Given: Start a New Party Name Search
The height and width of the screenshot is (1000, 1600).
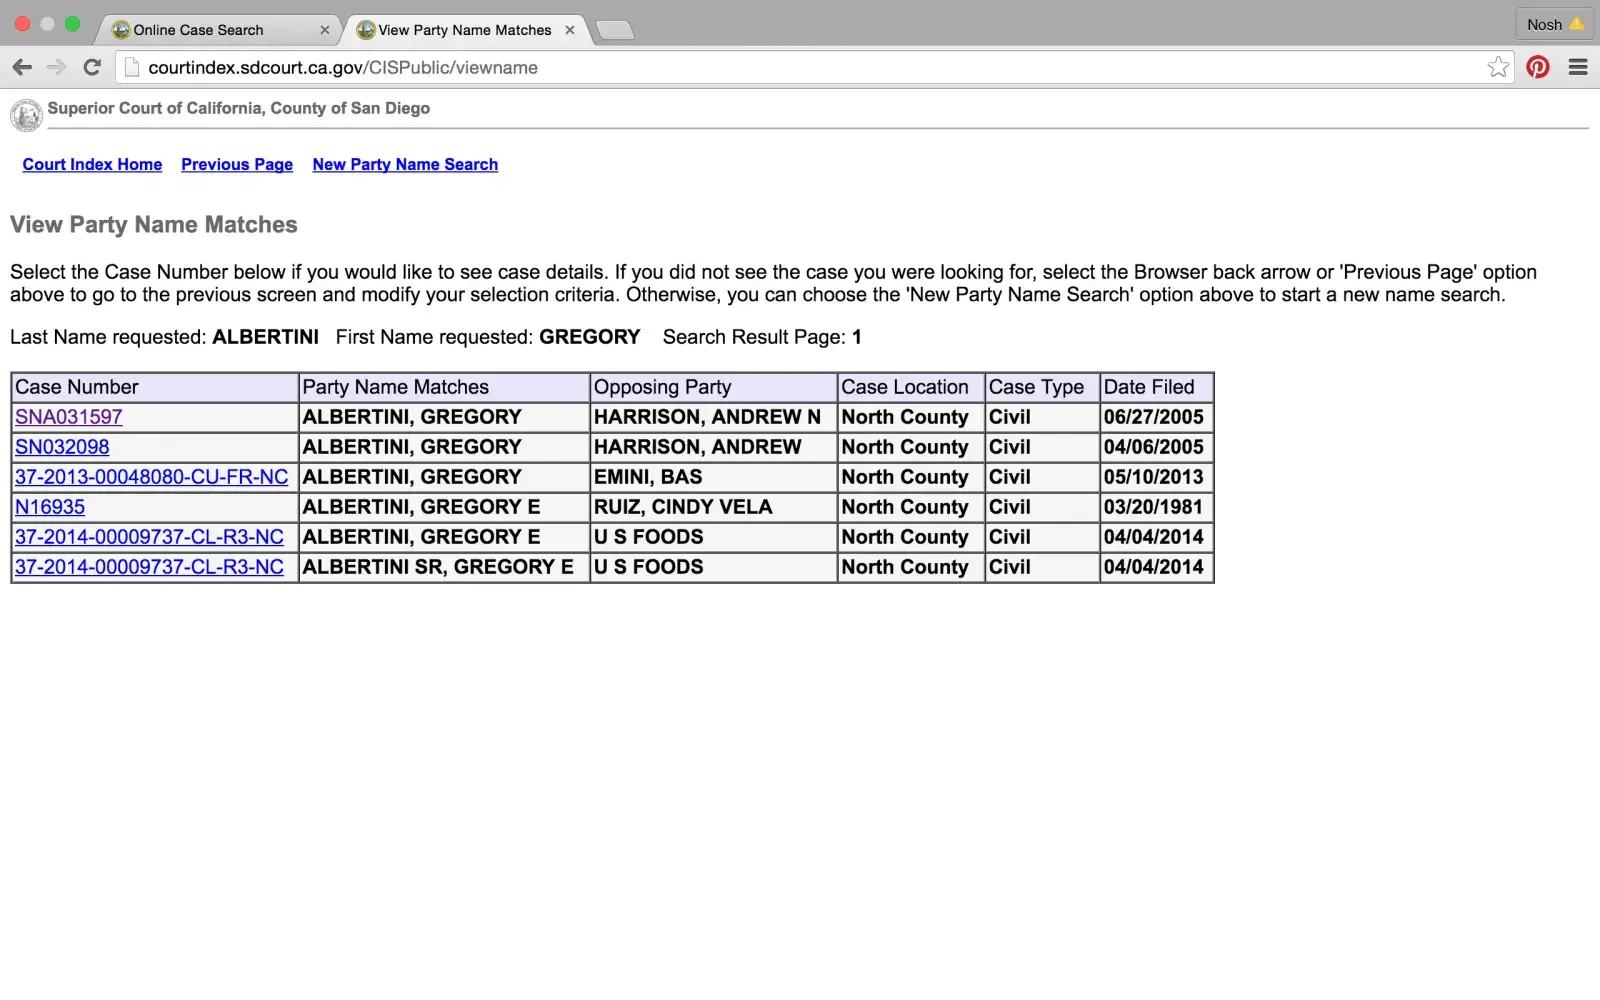Looking at the screenshot, I should (x=405, y=164).
